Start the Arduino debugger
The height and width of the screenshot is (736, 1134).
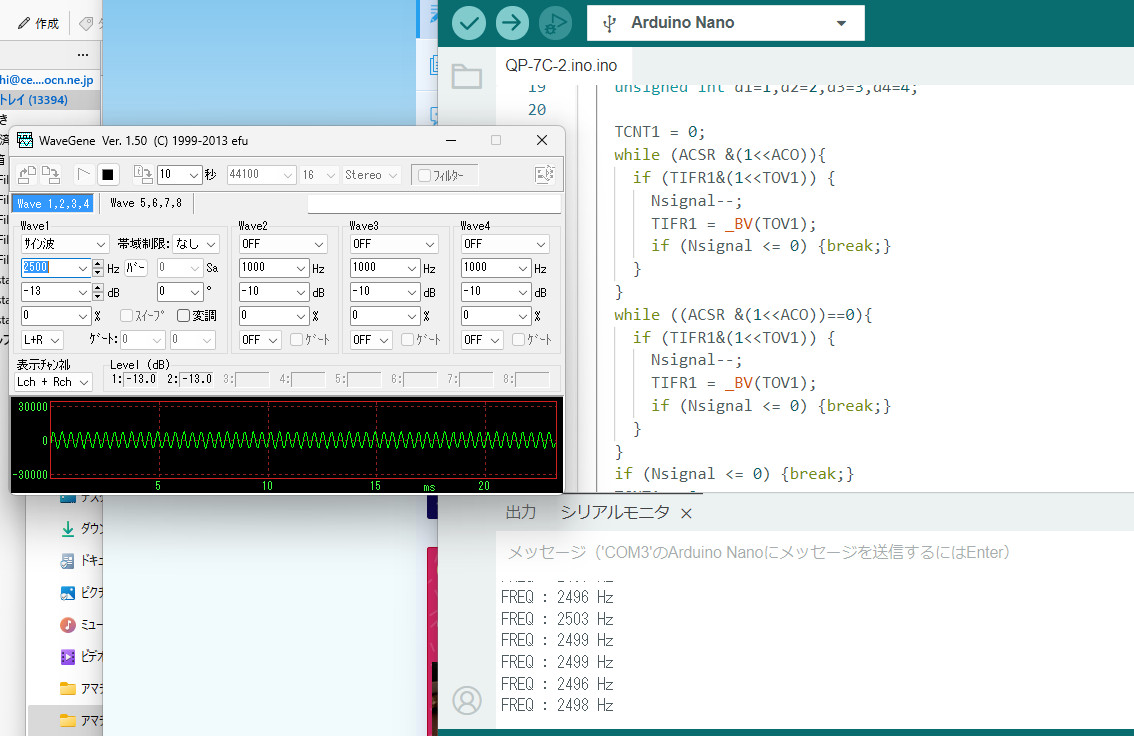(556, 22)
